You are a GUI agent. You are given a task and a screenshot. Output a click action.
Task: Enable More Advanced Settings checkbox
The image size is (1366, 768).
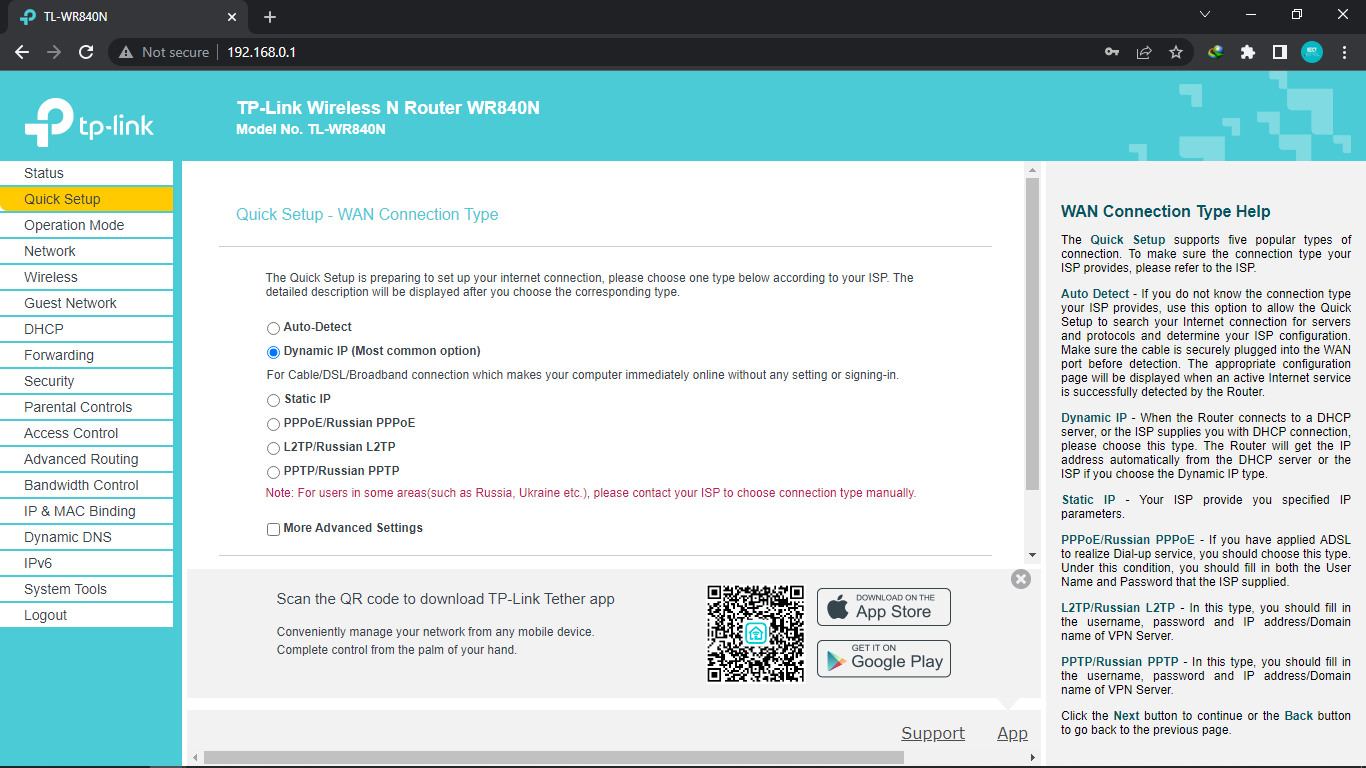(x=273, y=529)
